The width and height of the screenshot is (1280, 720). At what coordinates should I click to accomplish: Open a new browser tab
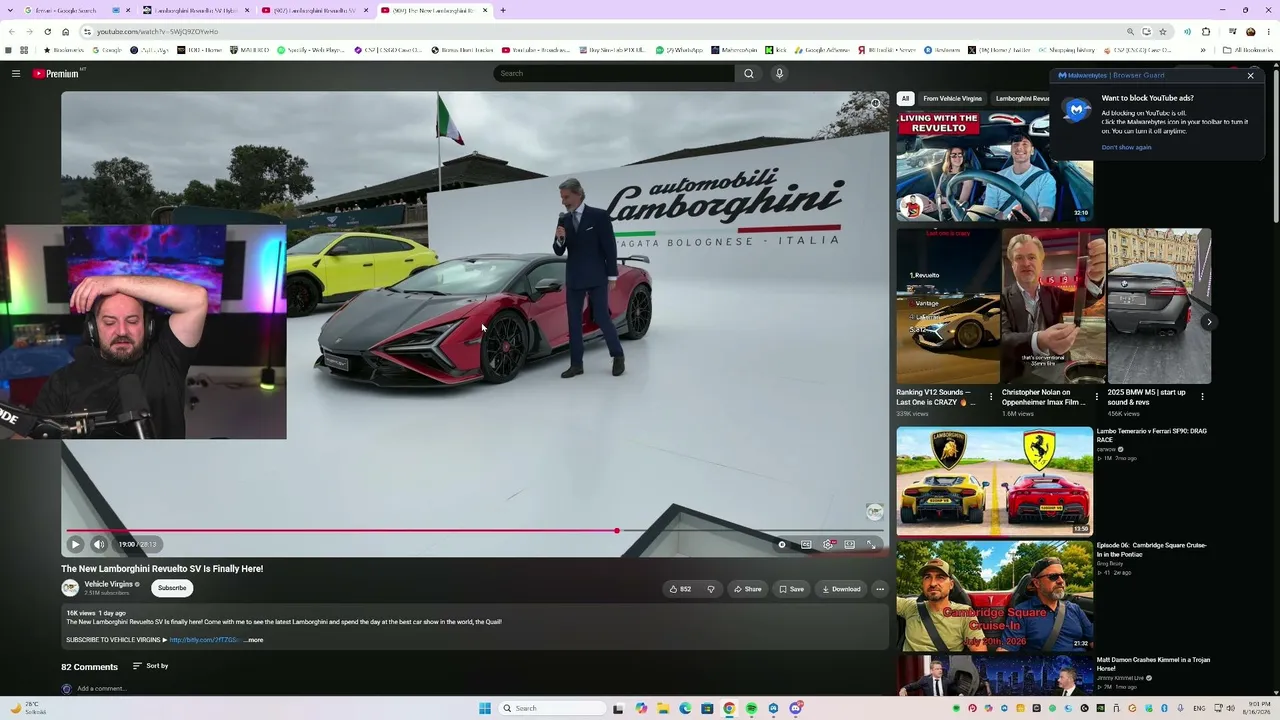coord(503,10)
